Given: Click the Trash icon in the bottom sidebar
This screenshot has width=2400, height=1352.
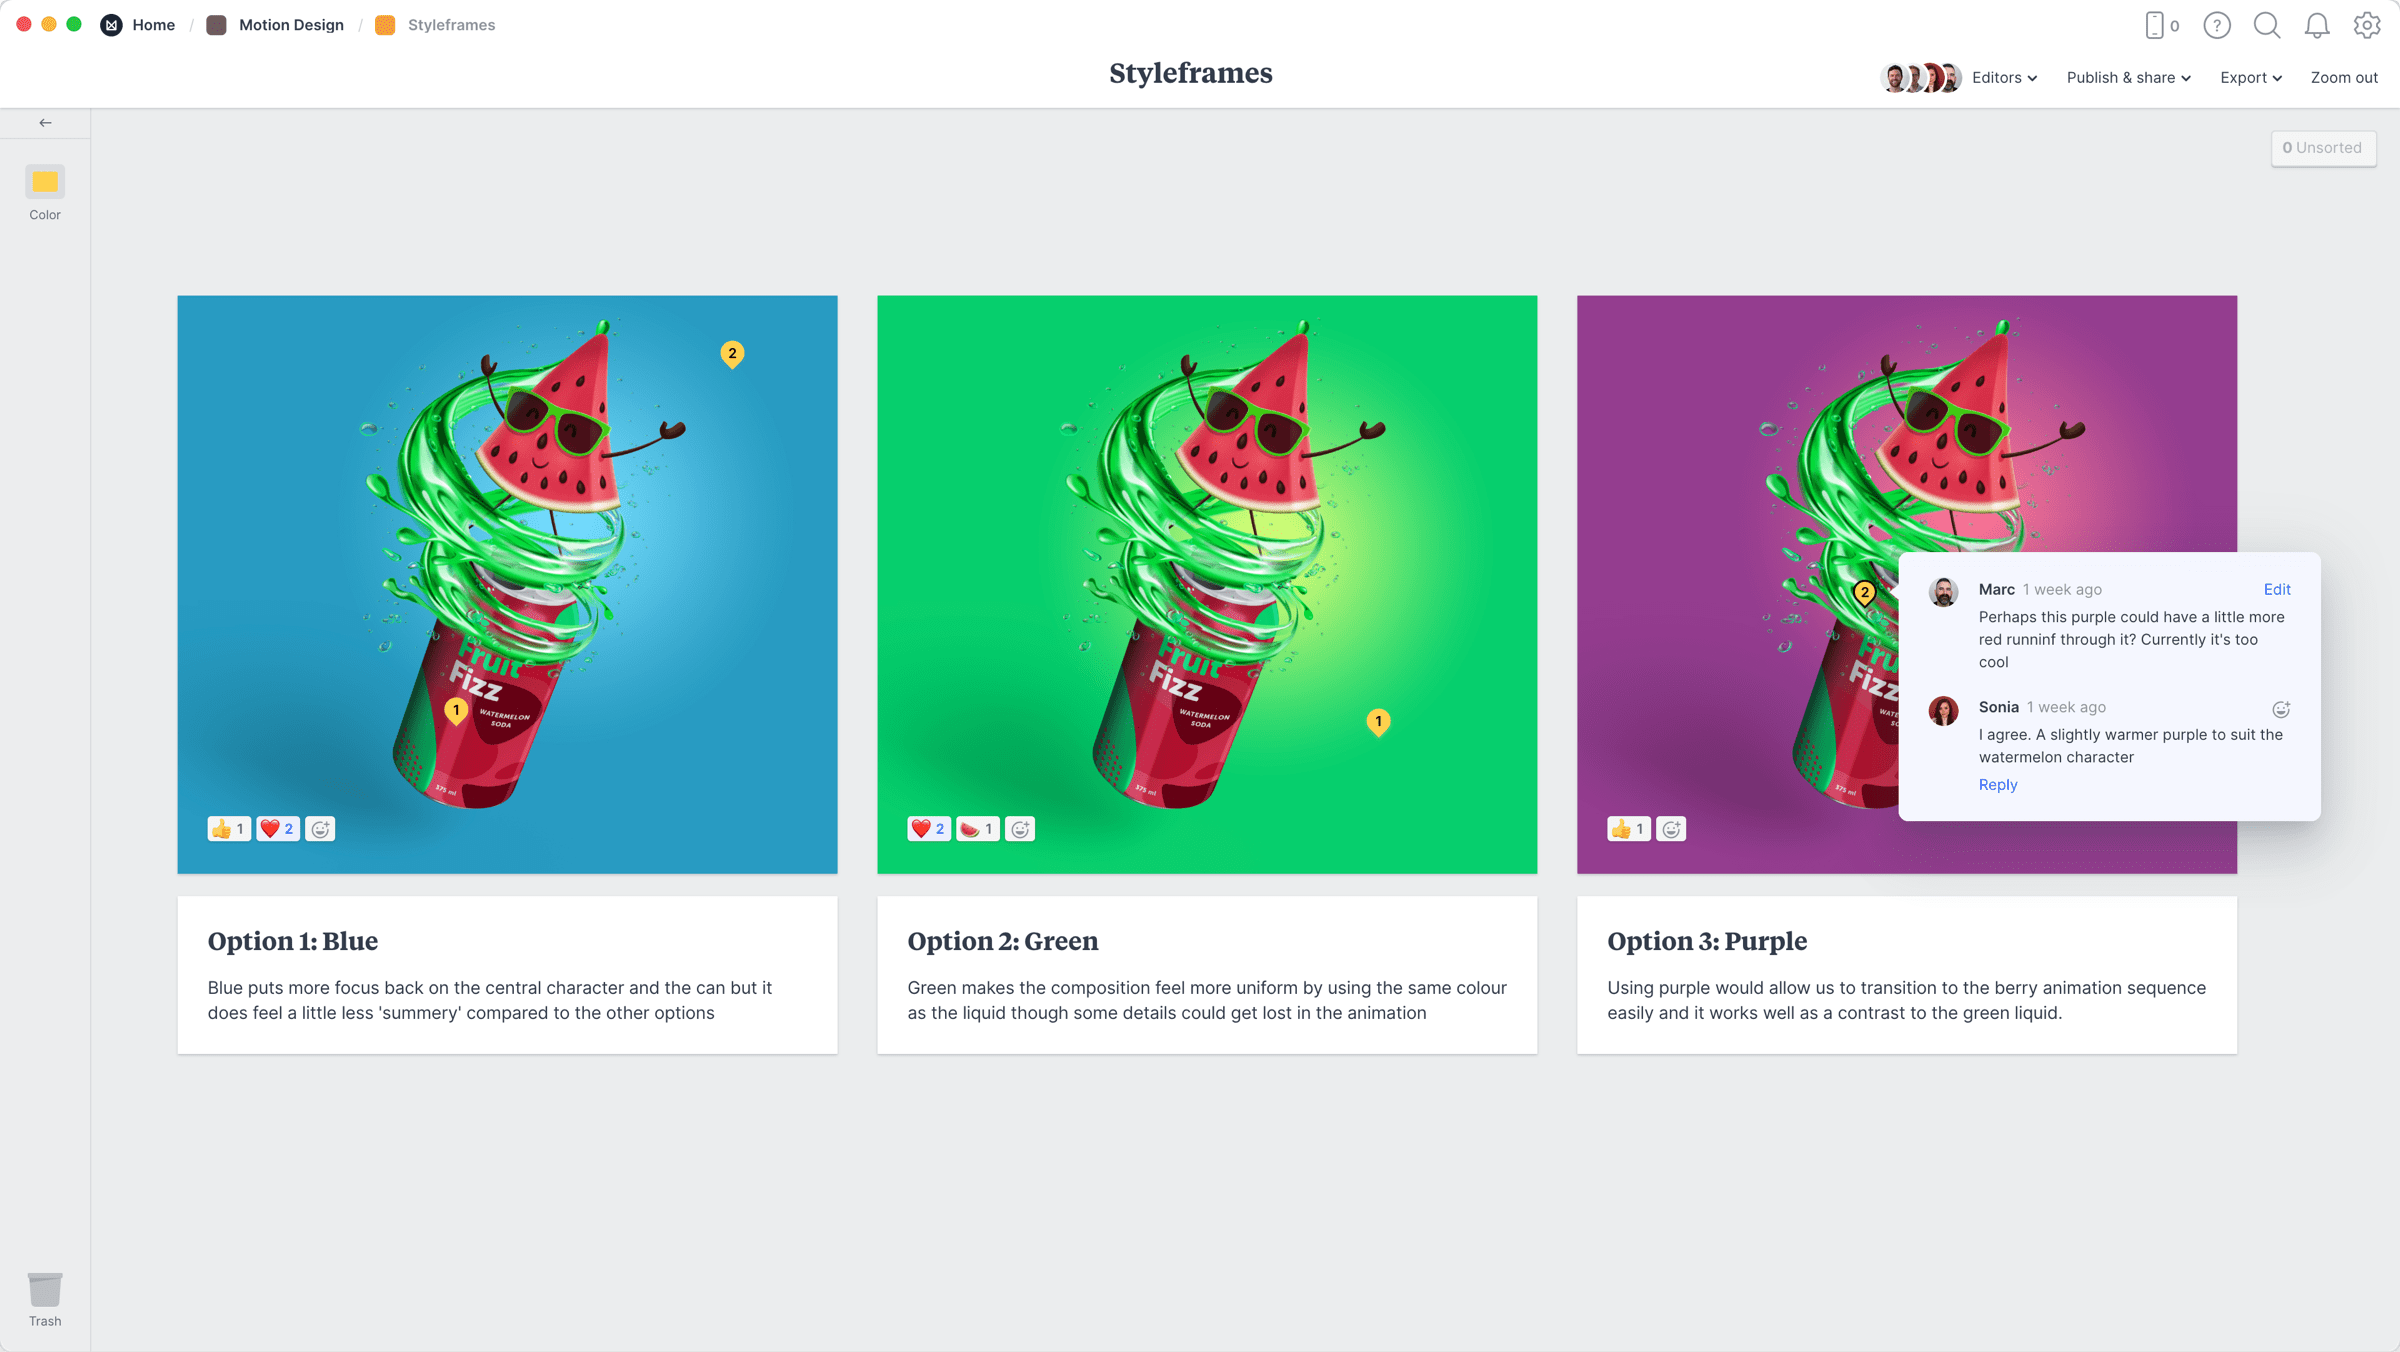Looking at the screenshot, I should click(45, 1291).
